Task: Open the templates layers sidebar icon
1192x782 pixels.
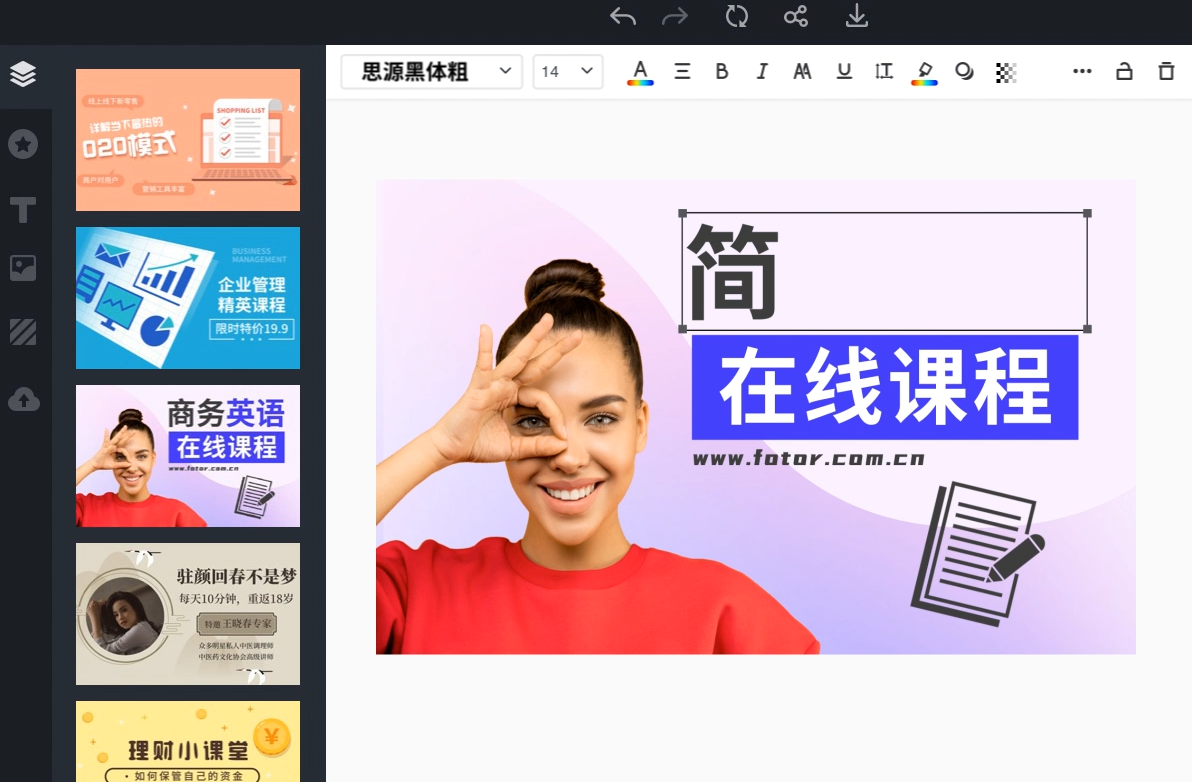Action: click(23, 74)
